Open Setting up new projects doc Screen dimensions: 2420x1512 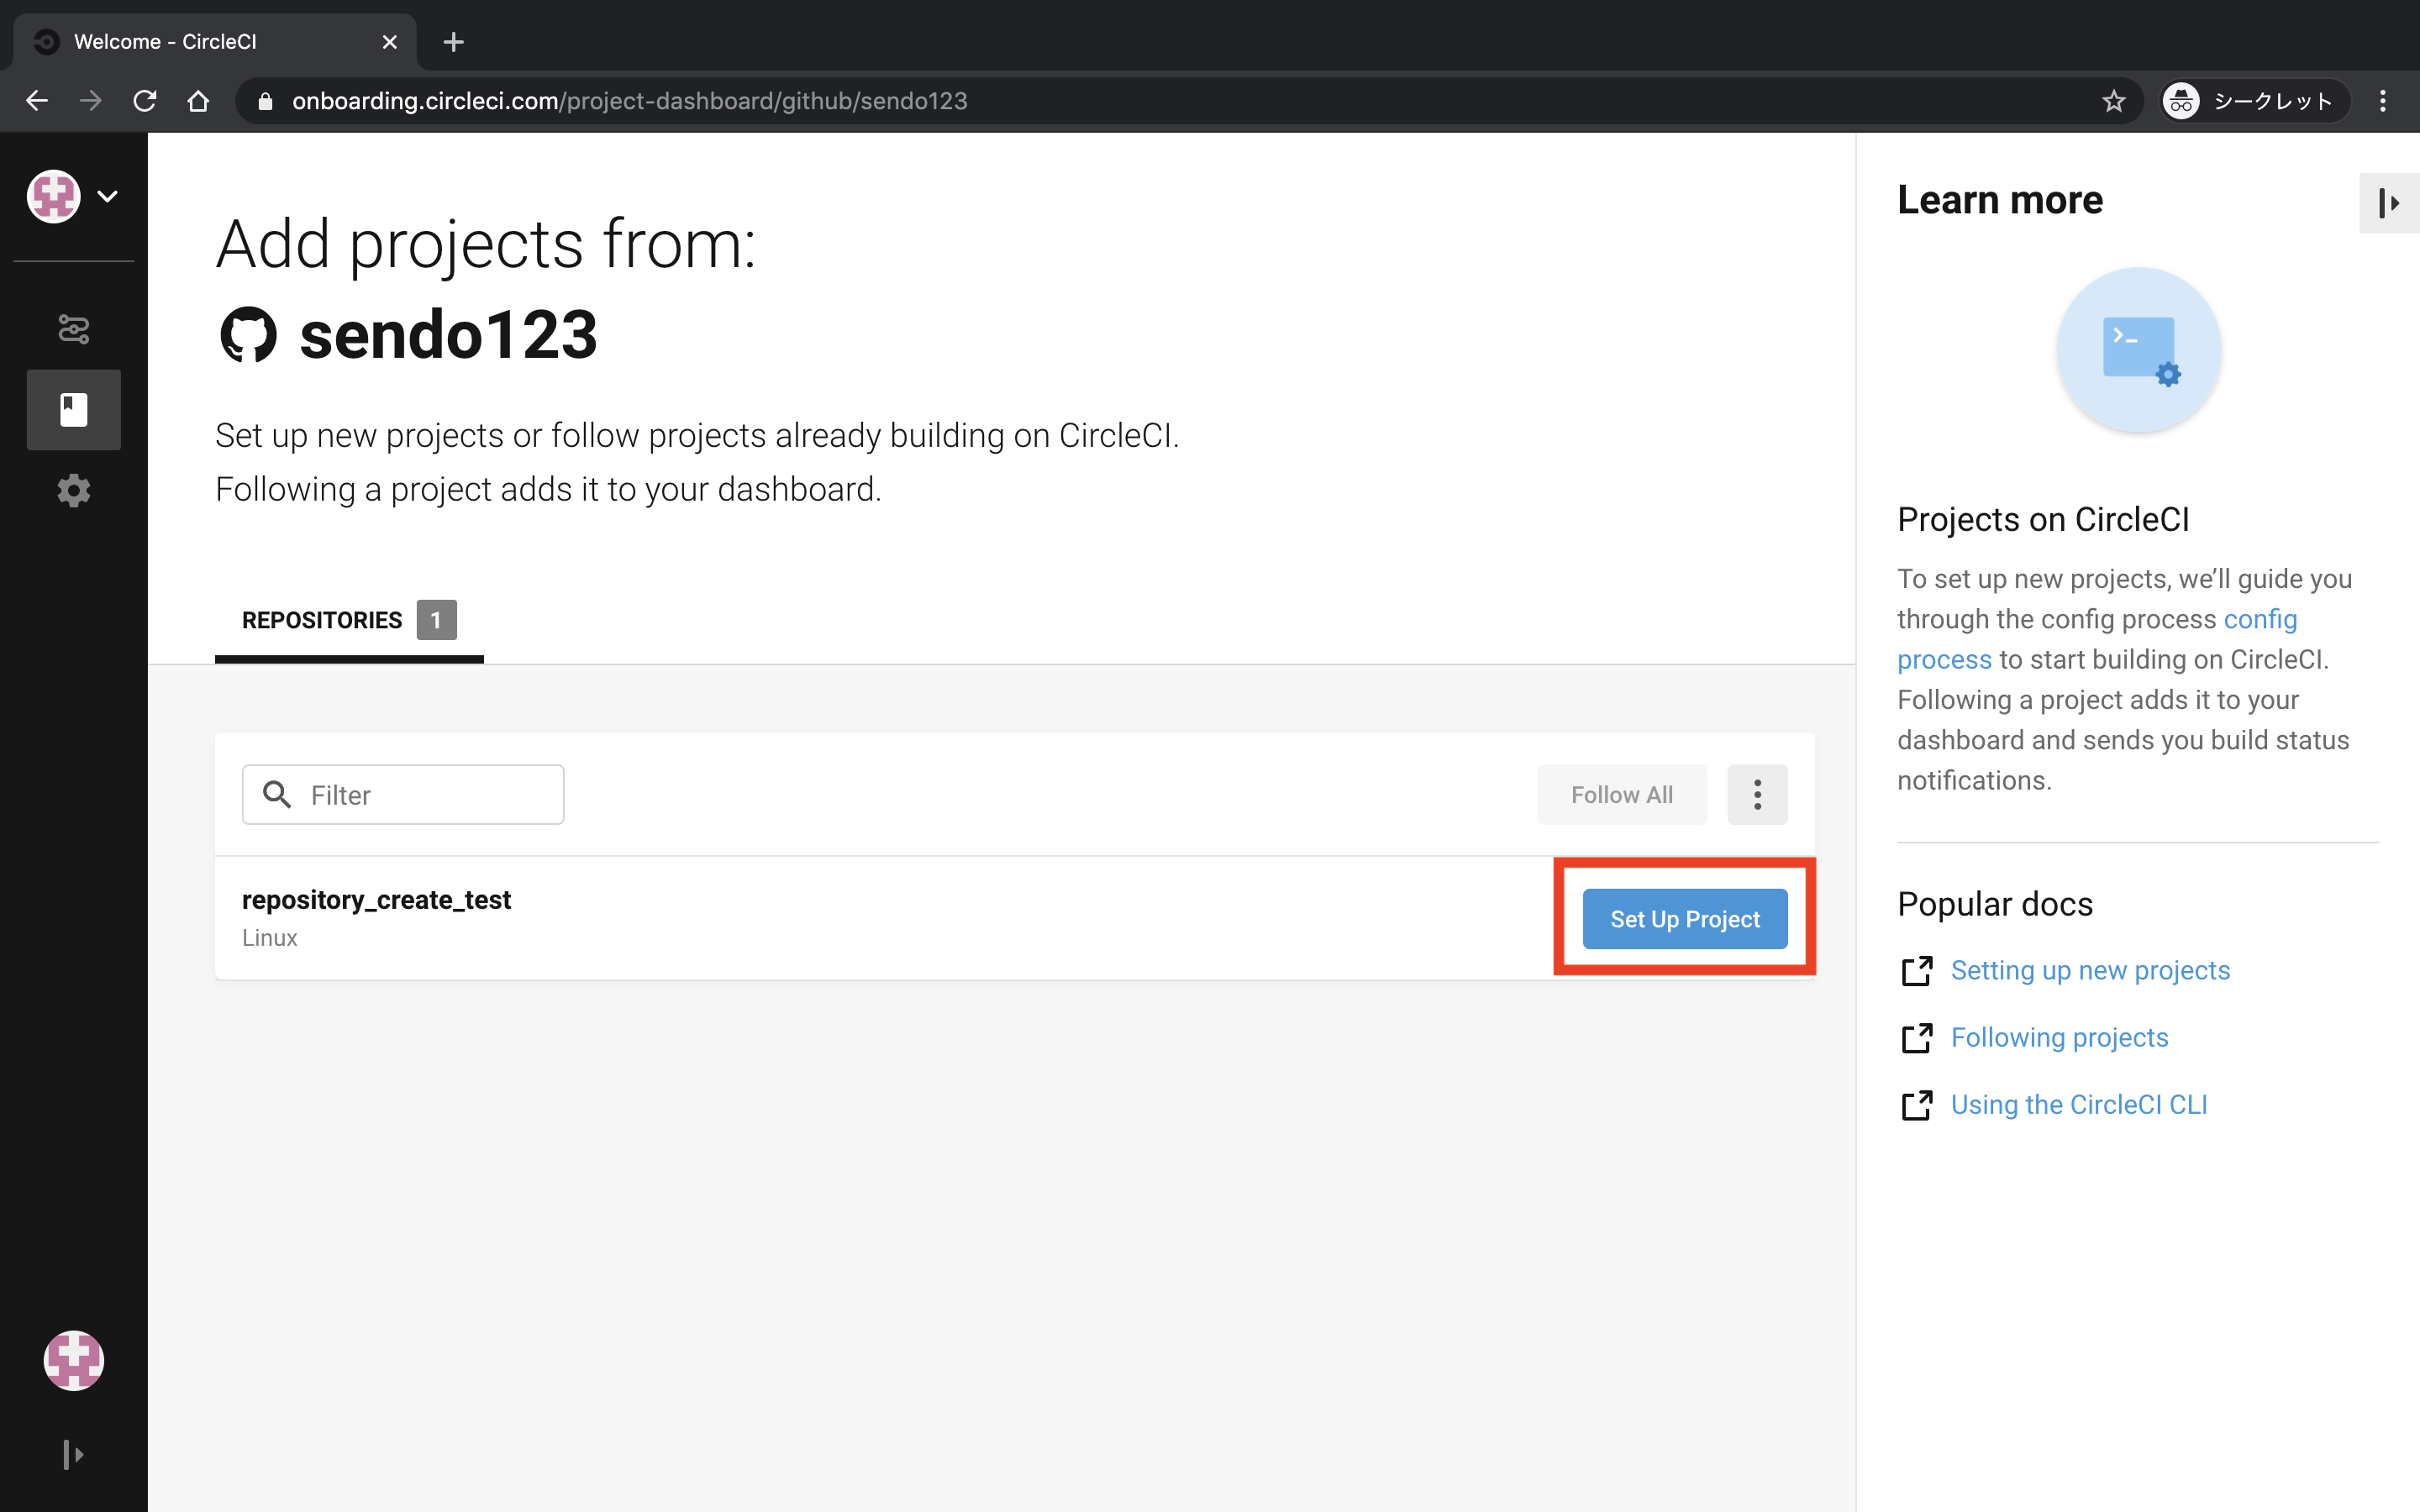click(2089, 970)
